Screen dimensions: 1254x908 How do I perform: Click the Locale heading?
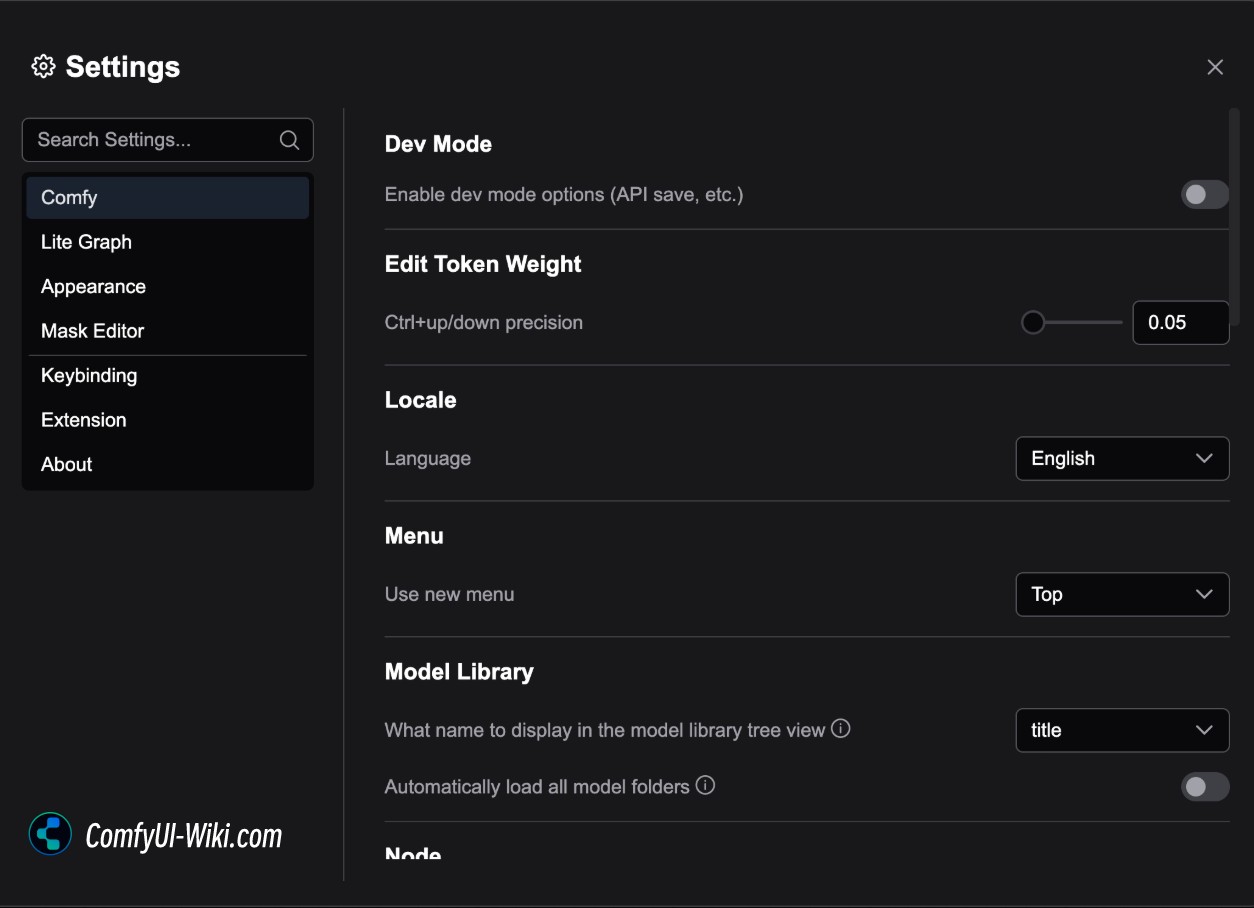coord(420,400)
